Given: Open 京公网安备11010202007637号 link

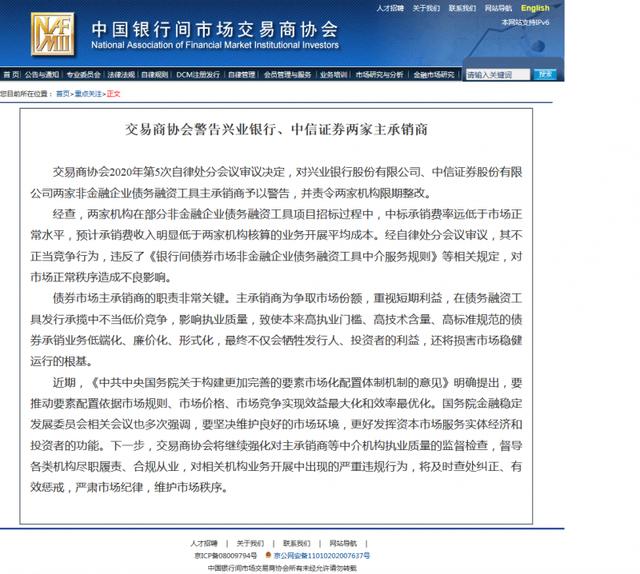Looking at the screenshot, I should coord(322,555).
